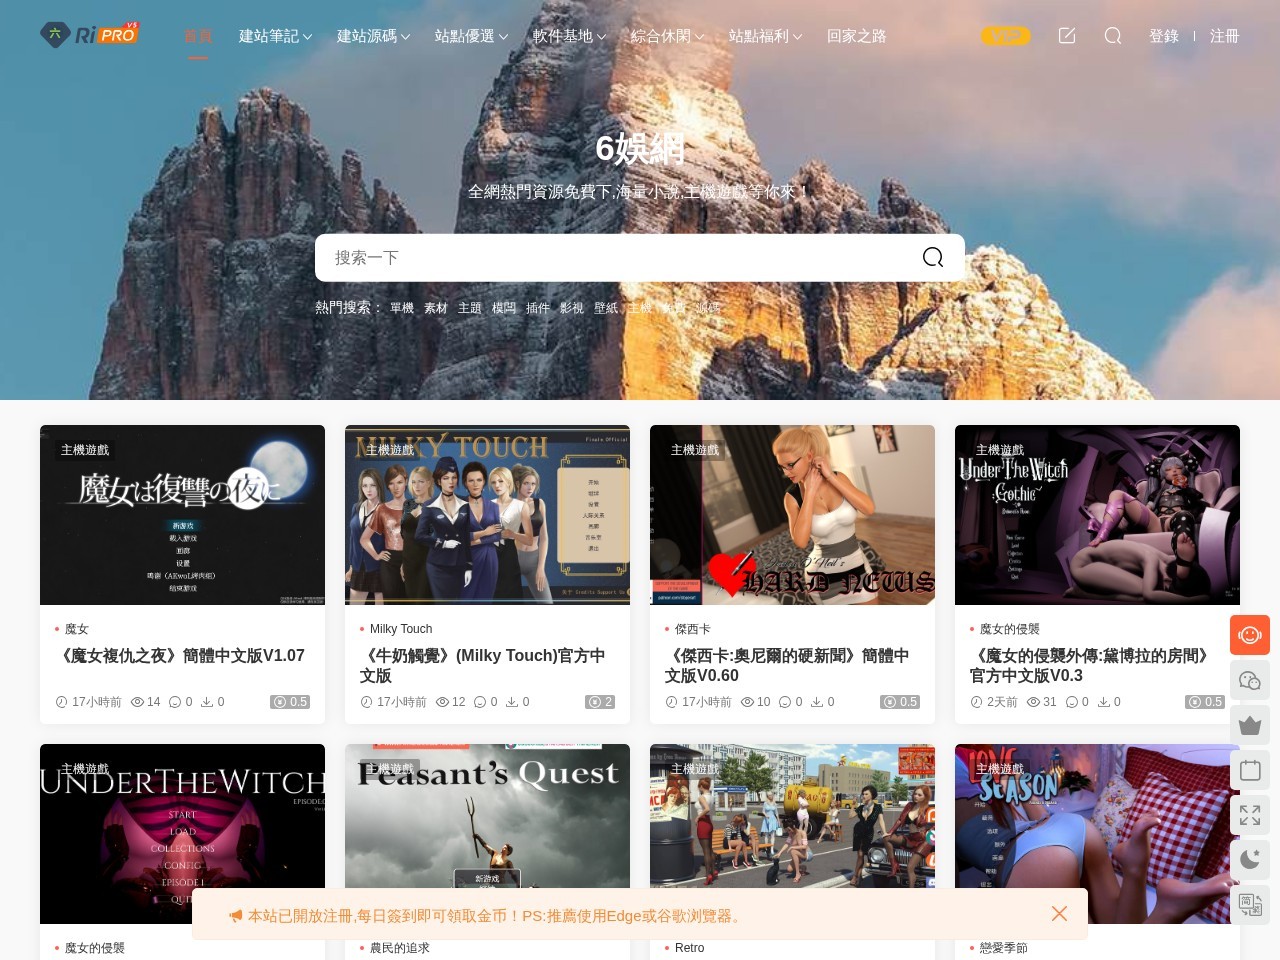Click the RiPro site logo

(x=90, y=34)
